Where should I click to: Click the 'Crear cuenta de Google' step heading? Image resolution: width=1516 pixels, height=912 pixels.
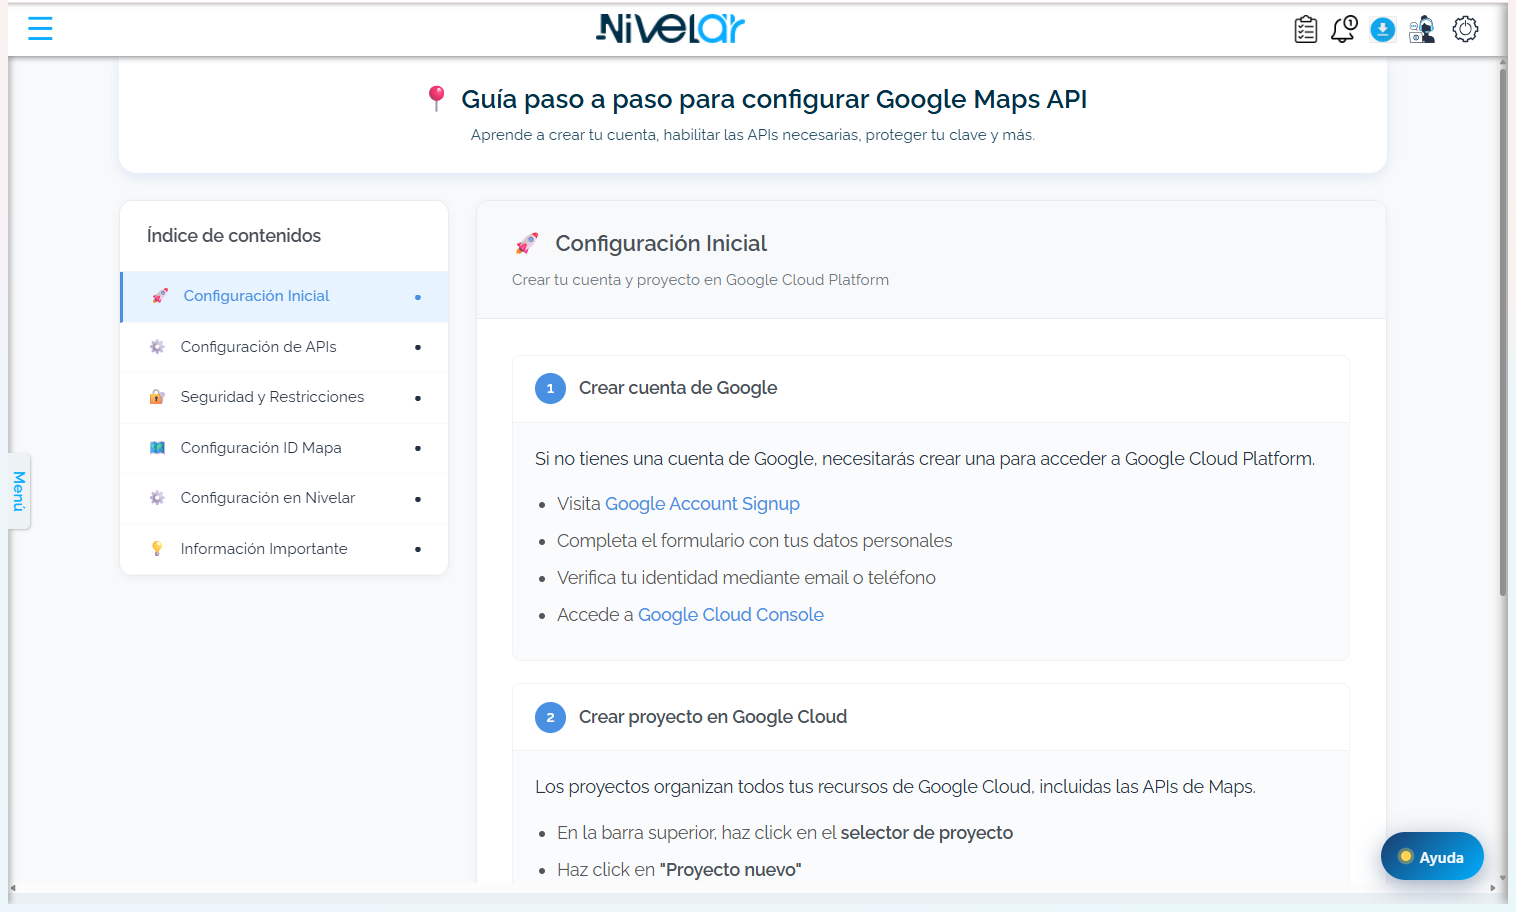point(678,388)
